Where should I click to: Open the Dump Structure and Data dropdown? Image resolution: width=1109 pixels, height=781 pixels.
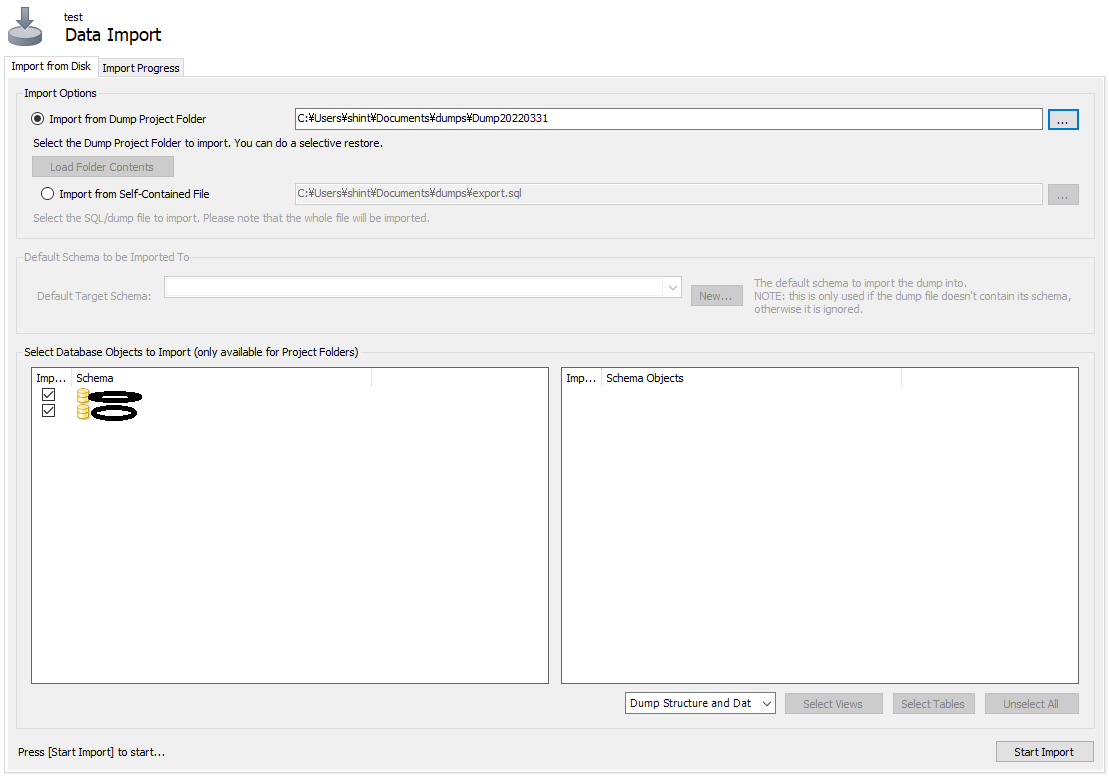click(x=700, y=703)
